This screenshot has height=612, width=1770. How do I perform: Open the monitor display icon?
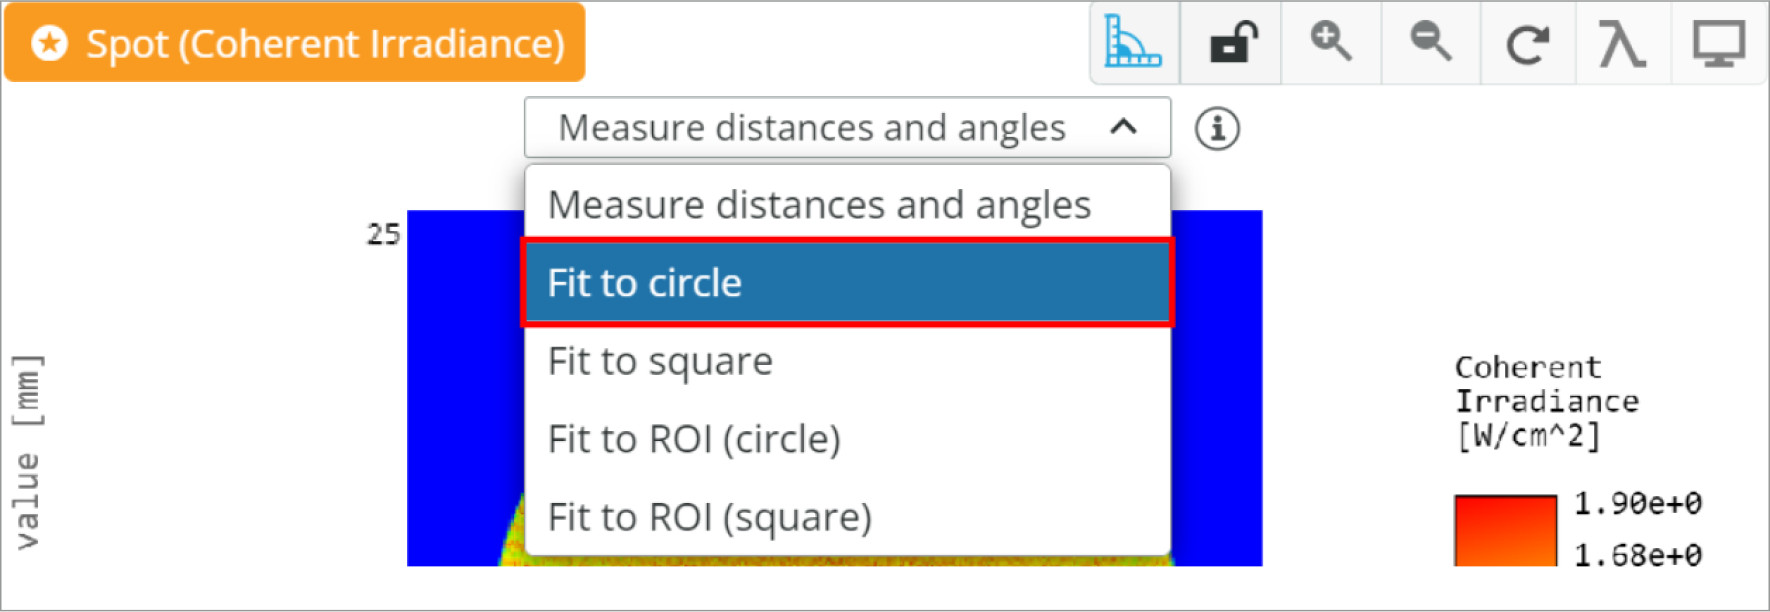click(x=1718, y=43)
